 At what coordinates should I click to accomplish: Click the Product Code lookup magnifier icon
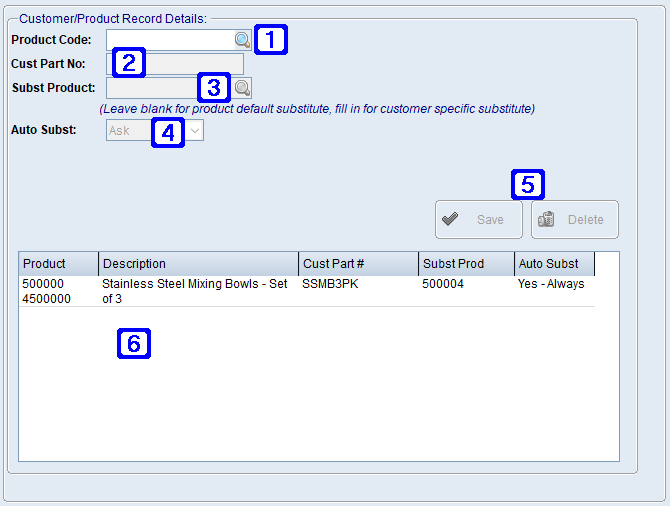(243, 40)
